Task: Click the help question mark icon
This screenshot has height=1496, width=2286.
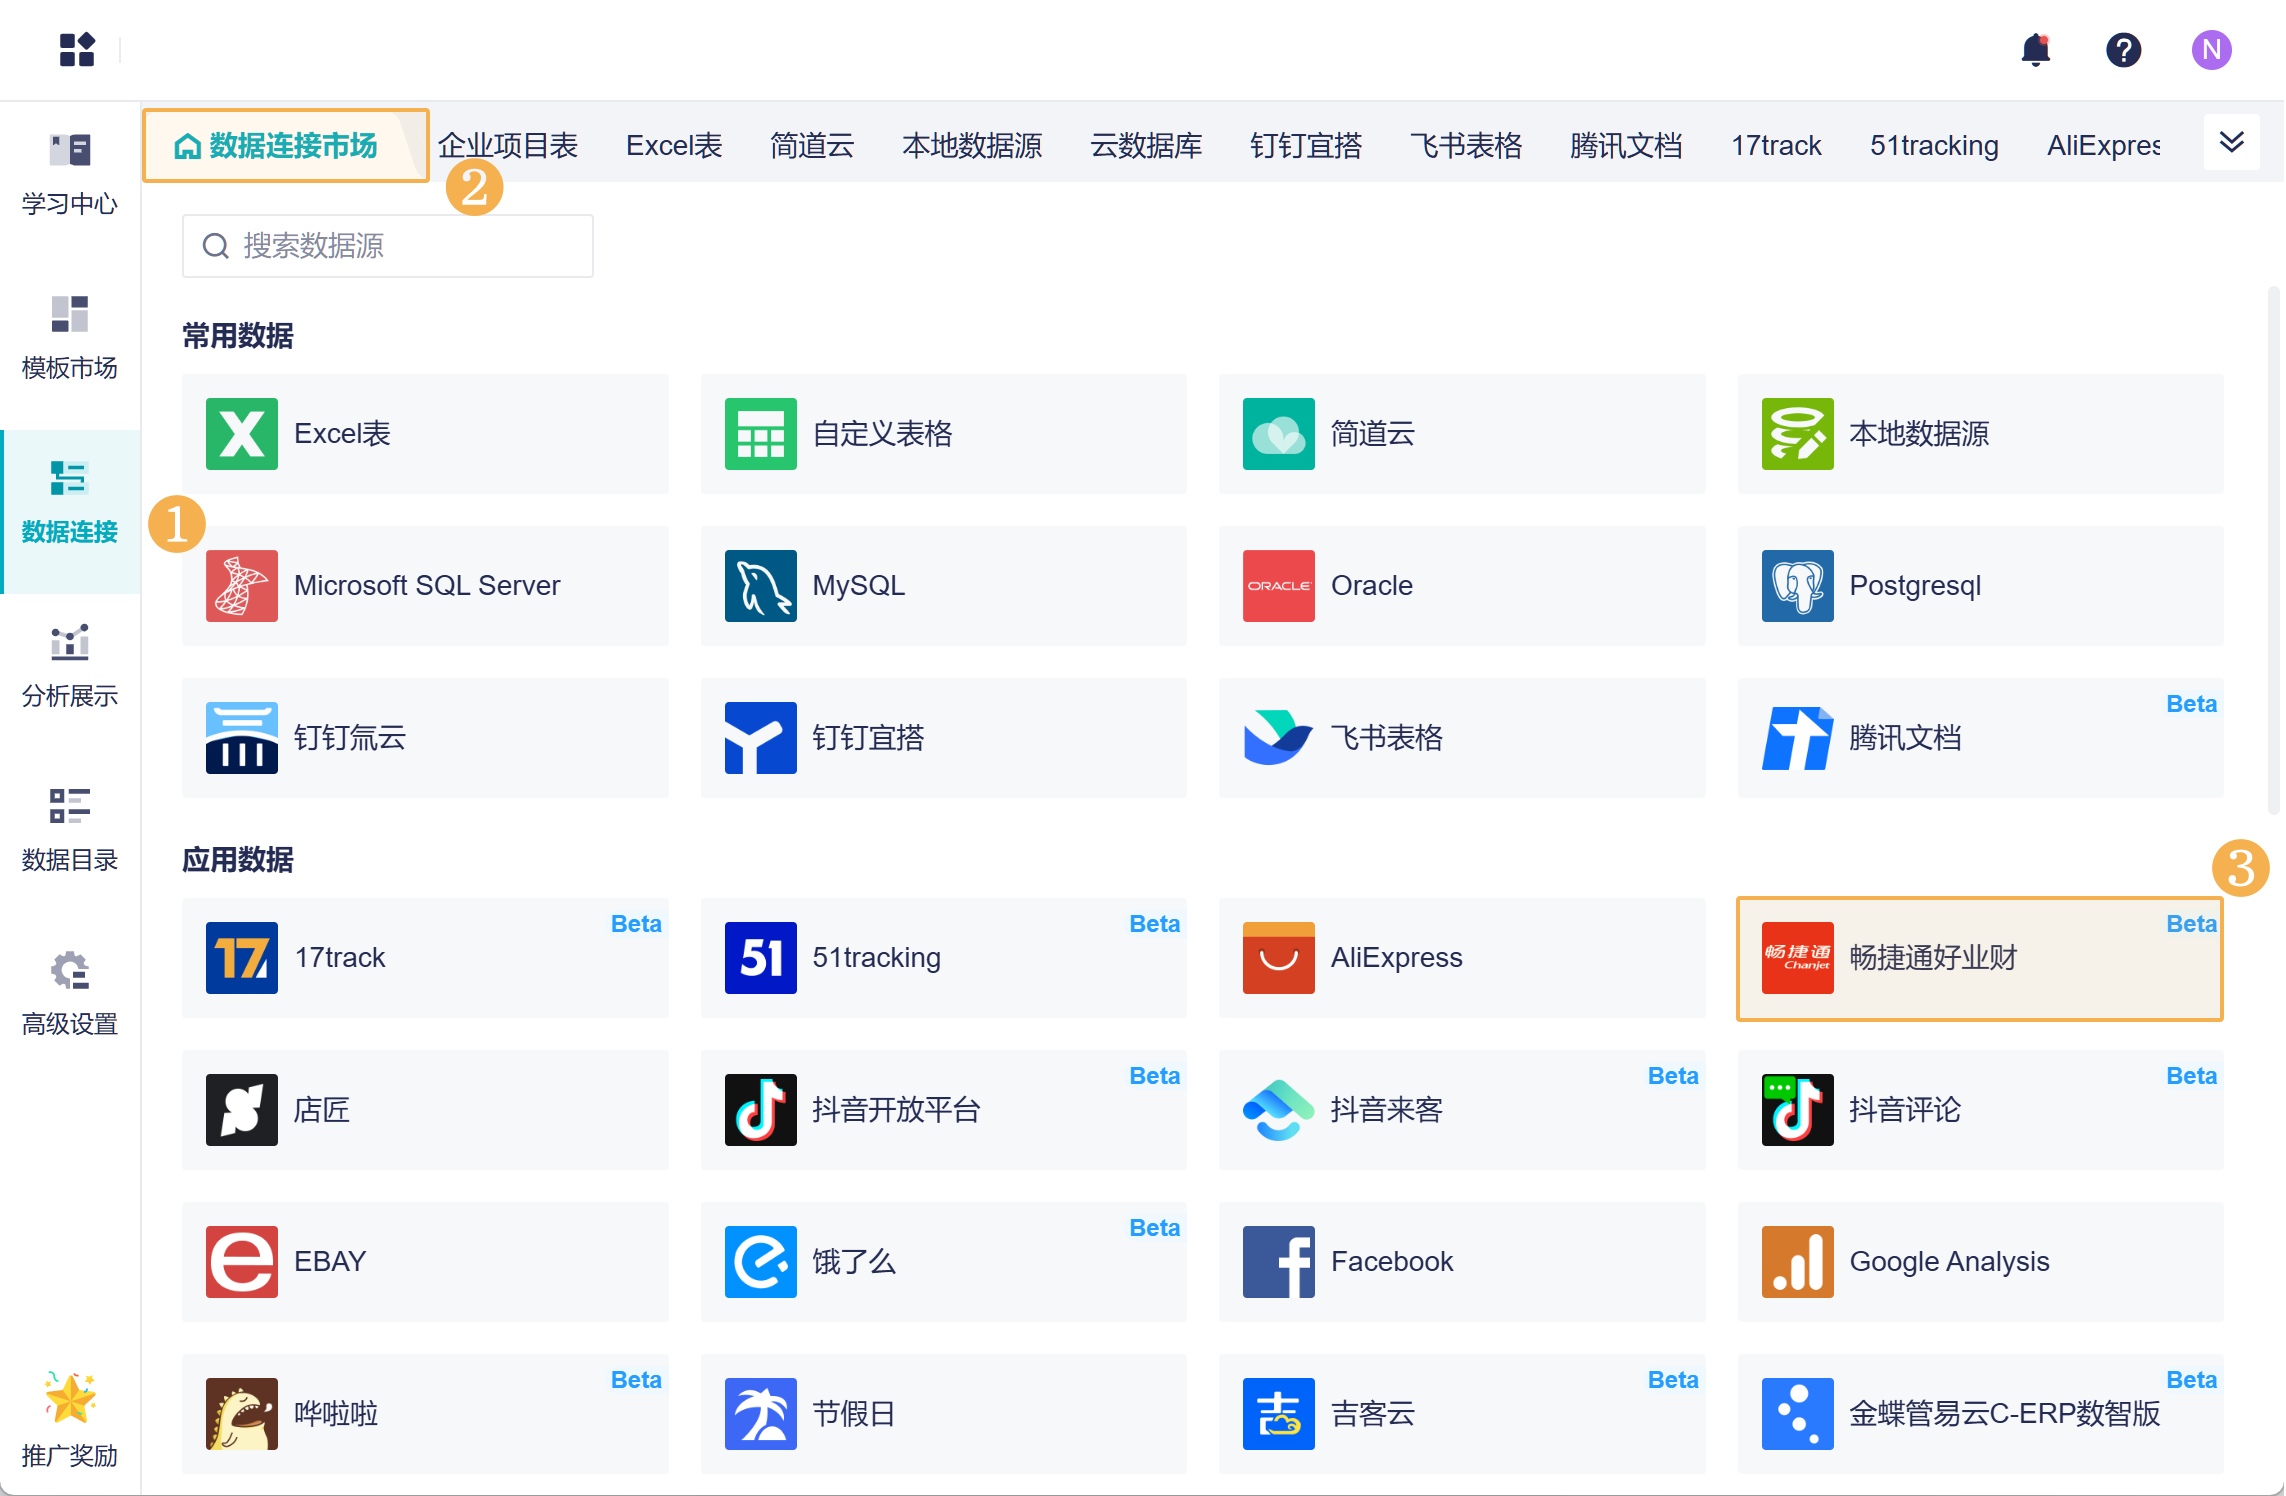Action: click(2123, 50)
